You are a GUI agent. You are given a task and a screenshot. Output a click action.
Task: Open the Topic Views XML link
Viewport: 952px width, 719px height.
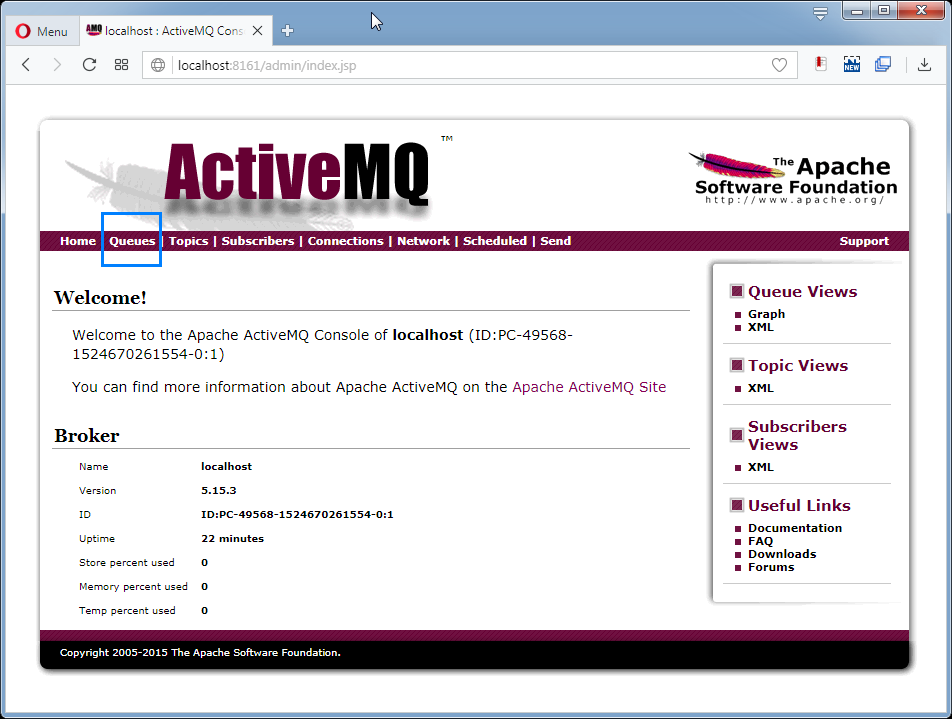click(x=761, y=388)
